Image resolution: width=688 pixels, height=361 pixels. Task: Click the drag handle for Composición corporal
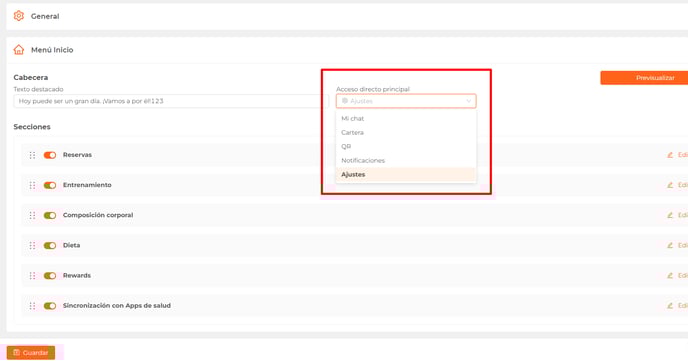tap(32, 215)
